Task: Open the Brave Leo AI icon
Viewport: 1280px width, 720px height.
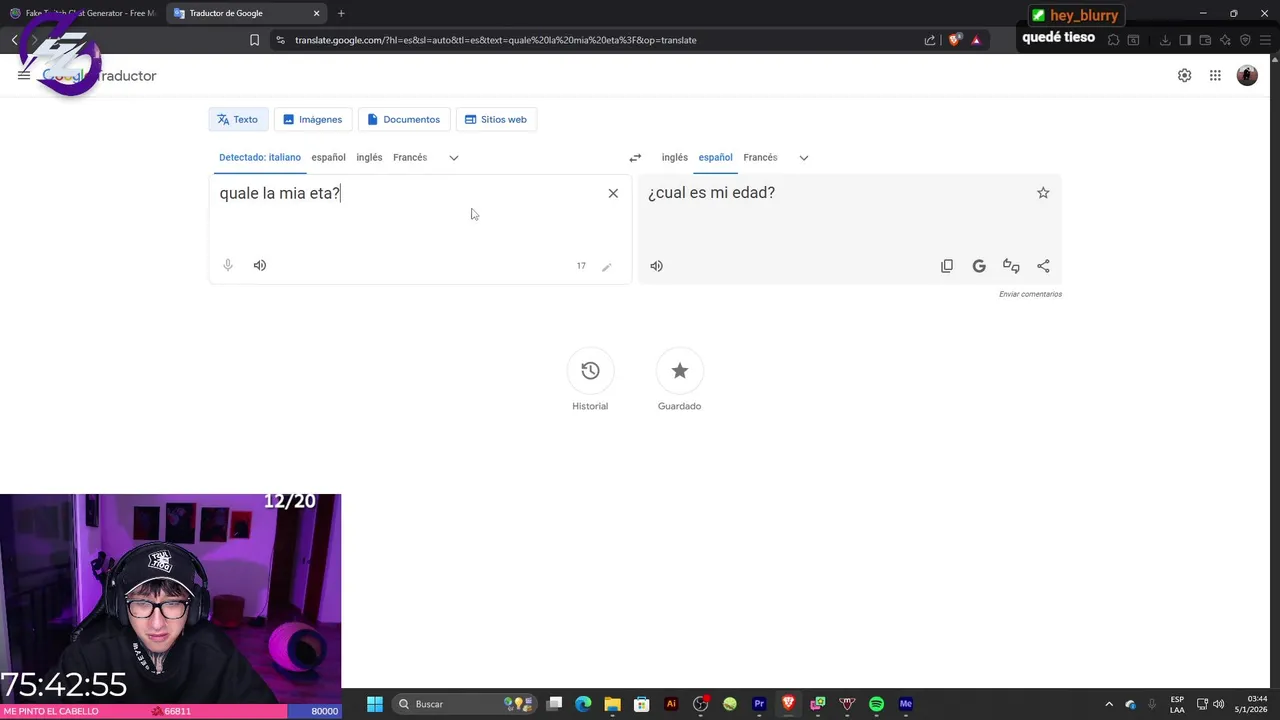Action: pyautogui.click(x=1225, y=40)
